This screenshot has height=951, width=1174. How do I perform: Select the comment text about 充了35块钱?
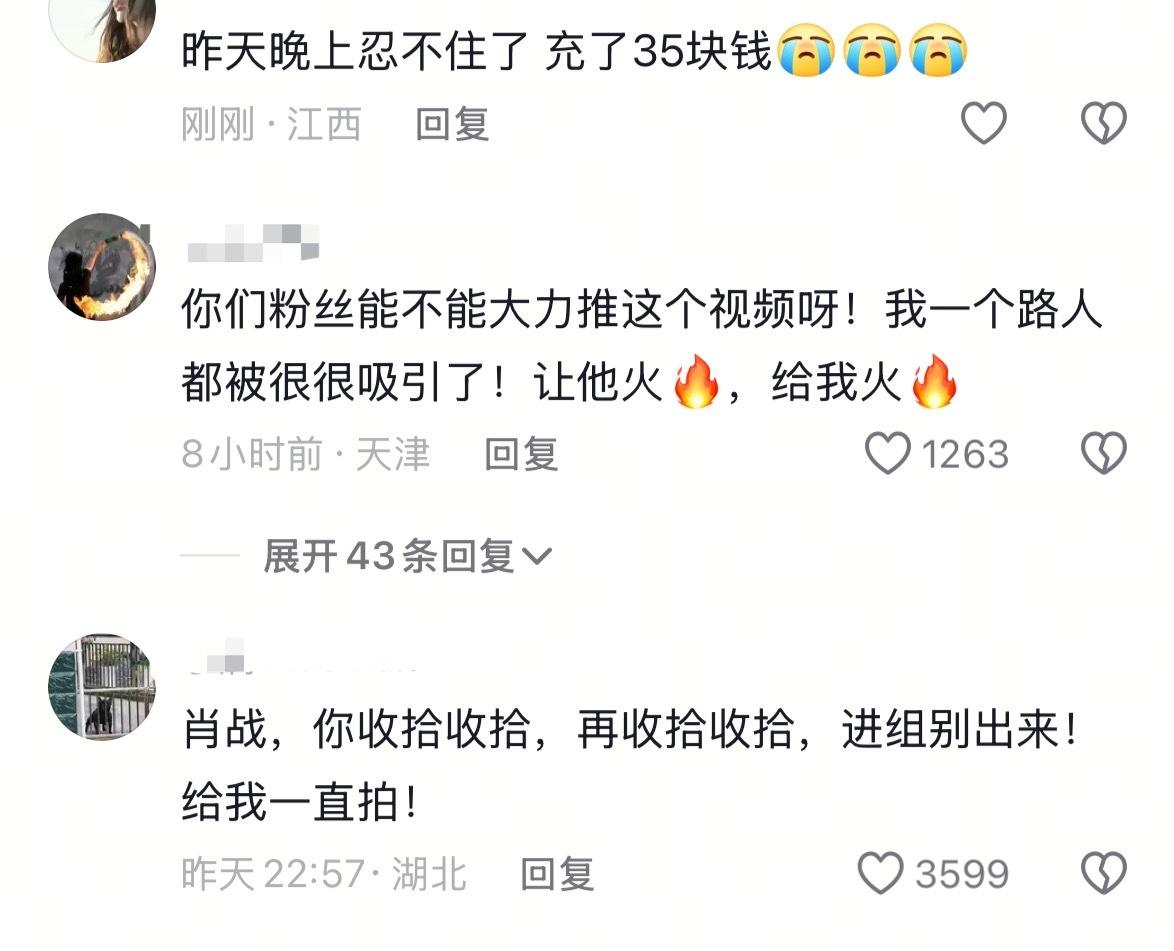point(574,51)
